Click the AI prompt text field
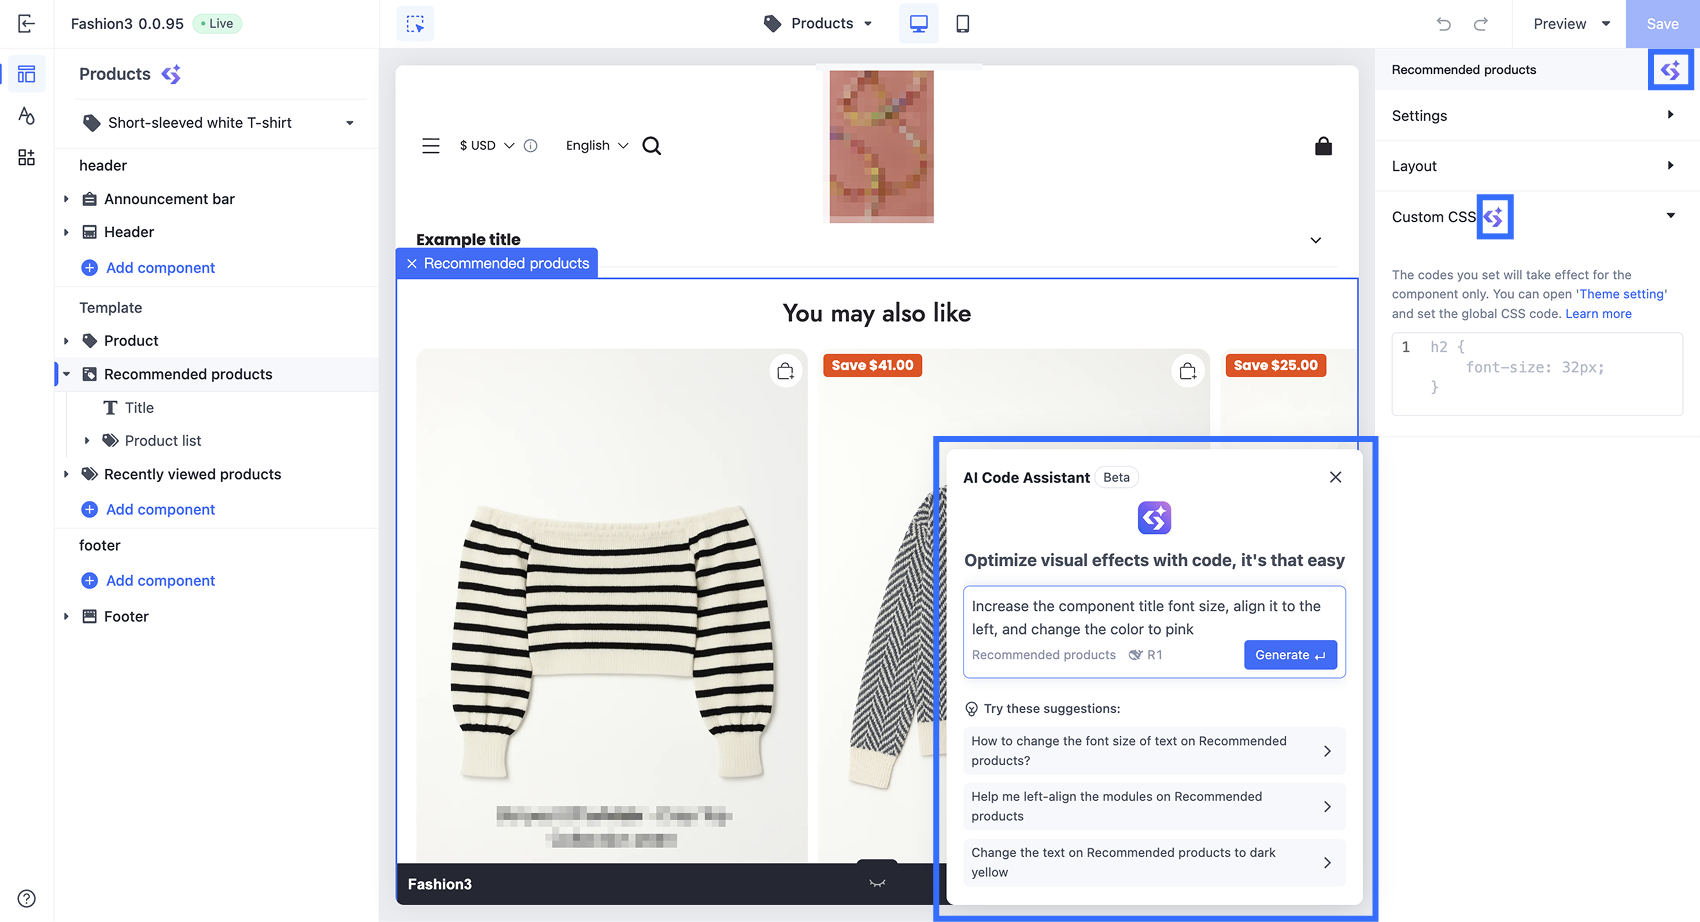1700x922 pixels. (x=1152, y=617)
